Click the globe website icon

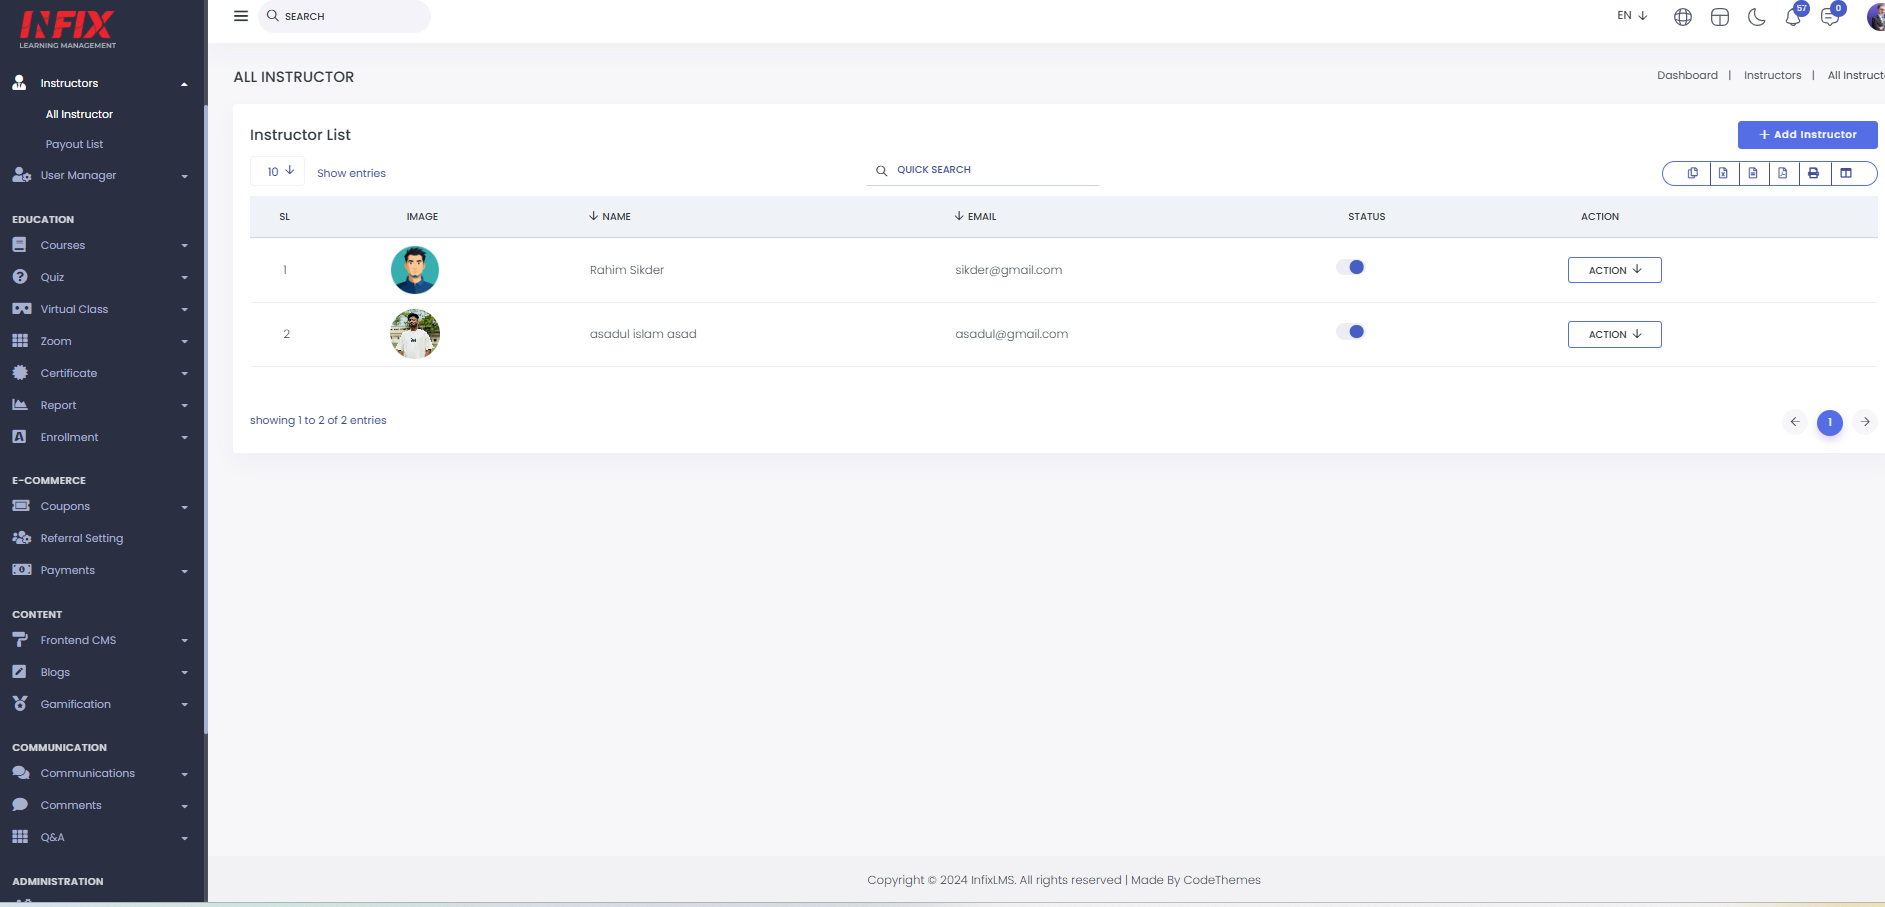(x=1683, y=17)
